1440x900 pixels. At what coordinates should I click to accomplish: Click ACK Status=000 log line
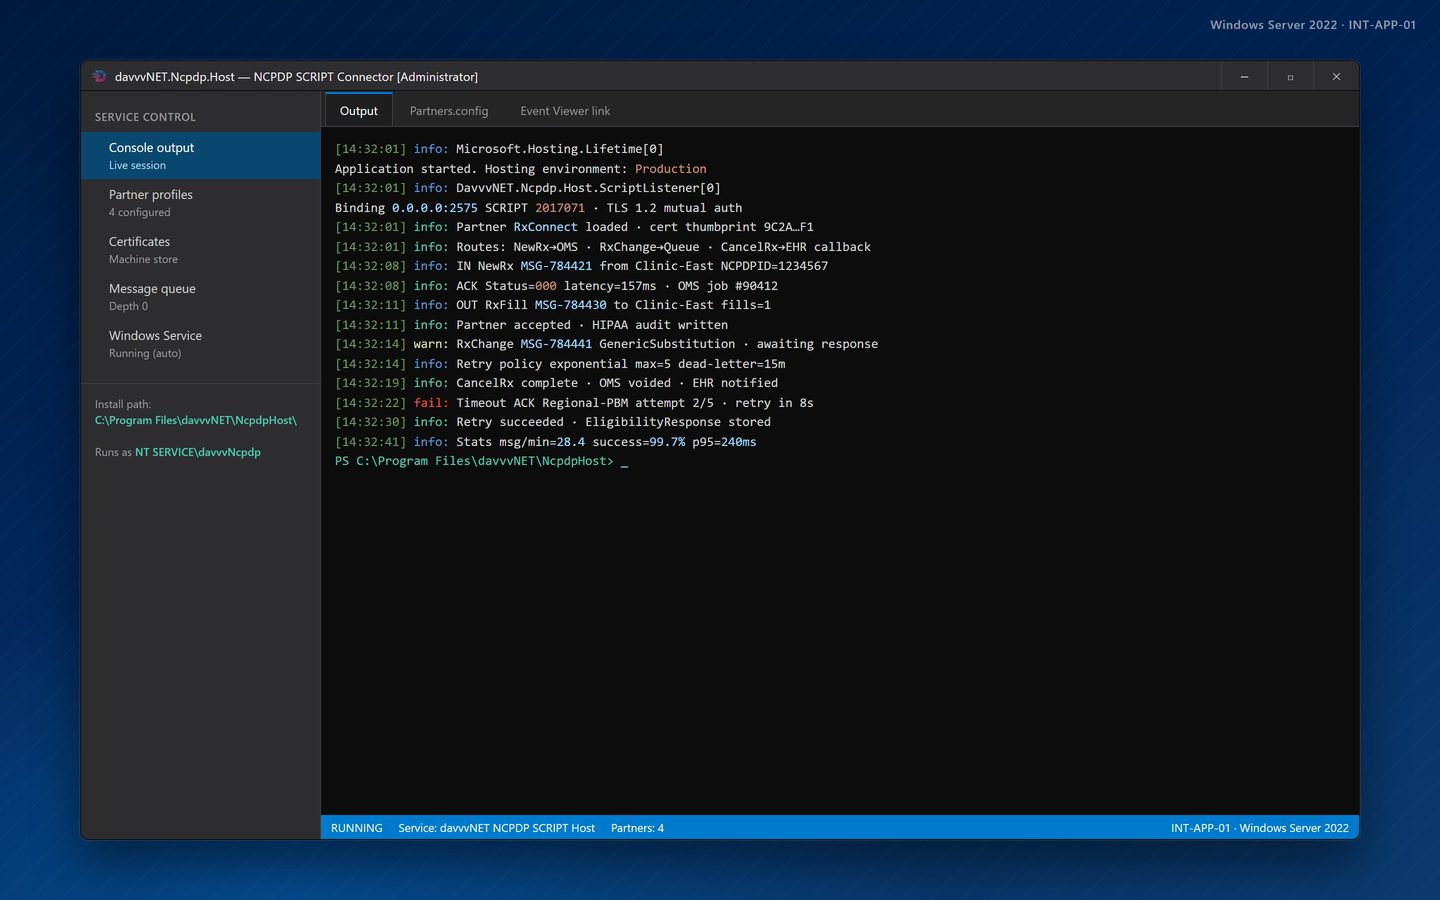click(556, 286)
